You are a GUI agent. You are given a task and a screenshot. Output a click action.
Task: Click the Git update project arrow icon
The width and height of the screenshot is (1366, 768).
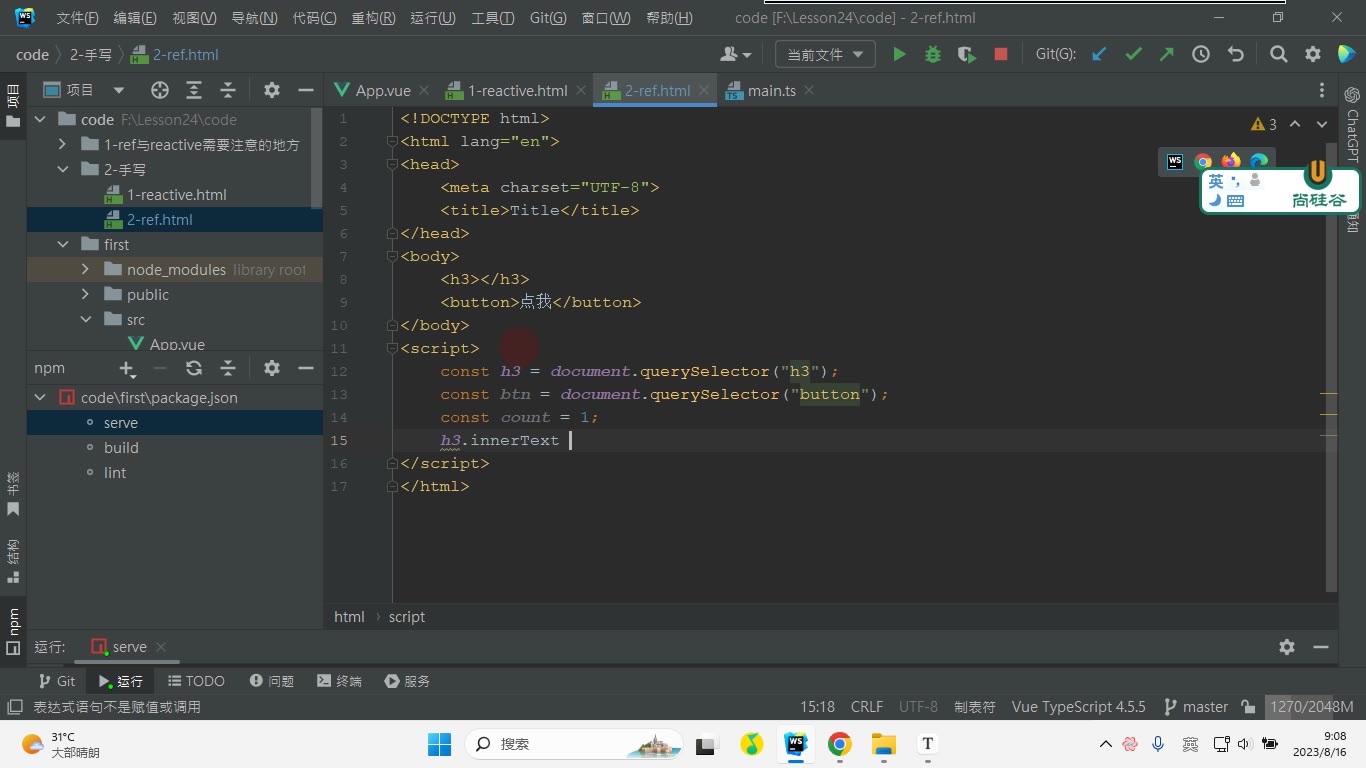(x=1099, y=55)
